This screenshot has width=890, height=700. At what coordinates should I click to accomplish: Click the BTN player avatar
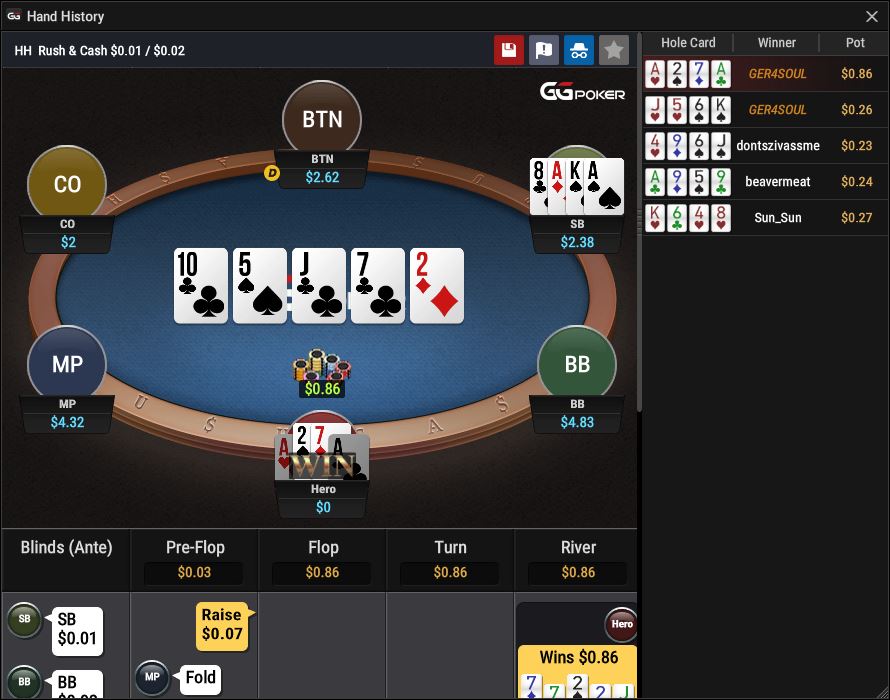tap(322, 119)
